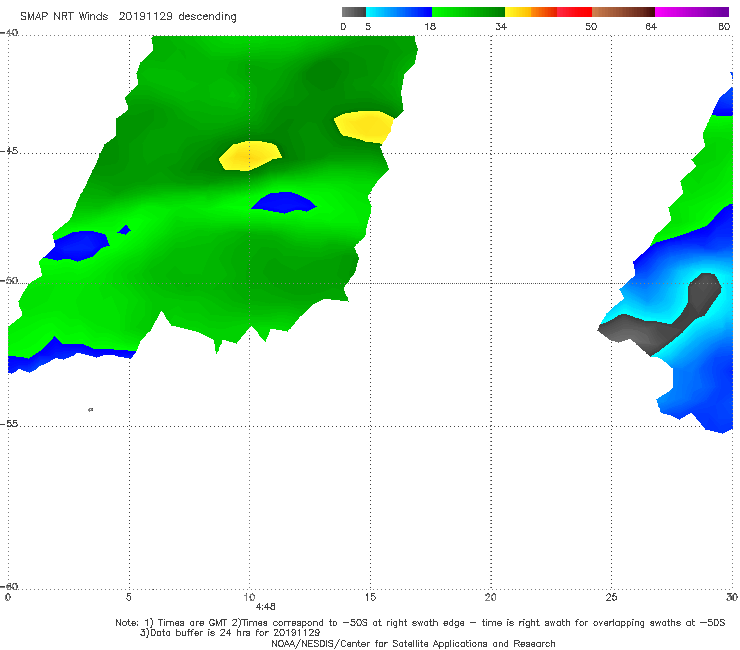
Task: Select the magenta-purple color bar segment
Action: tap(691, 12)
